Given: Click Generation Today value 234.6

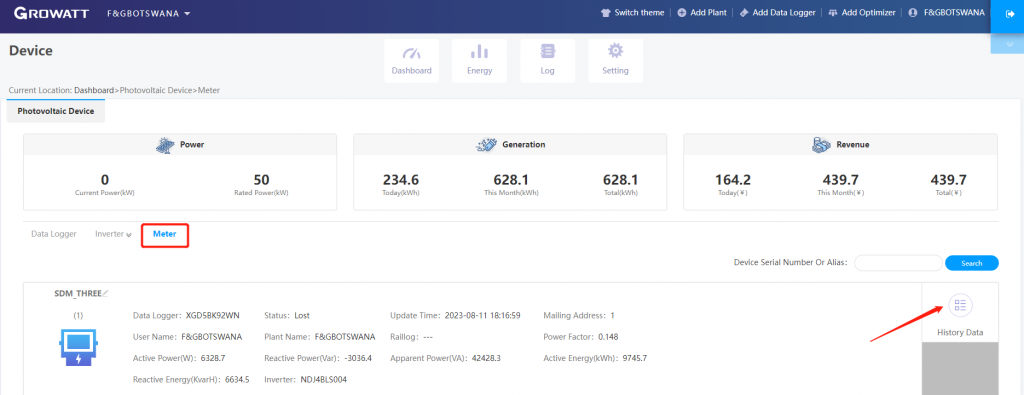Looking at the screenshot, I should (x=400, y=180).
